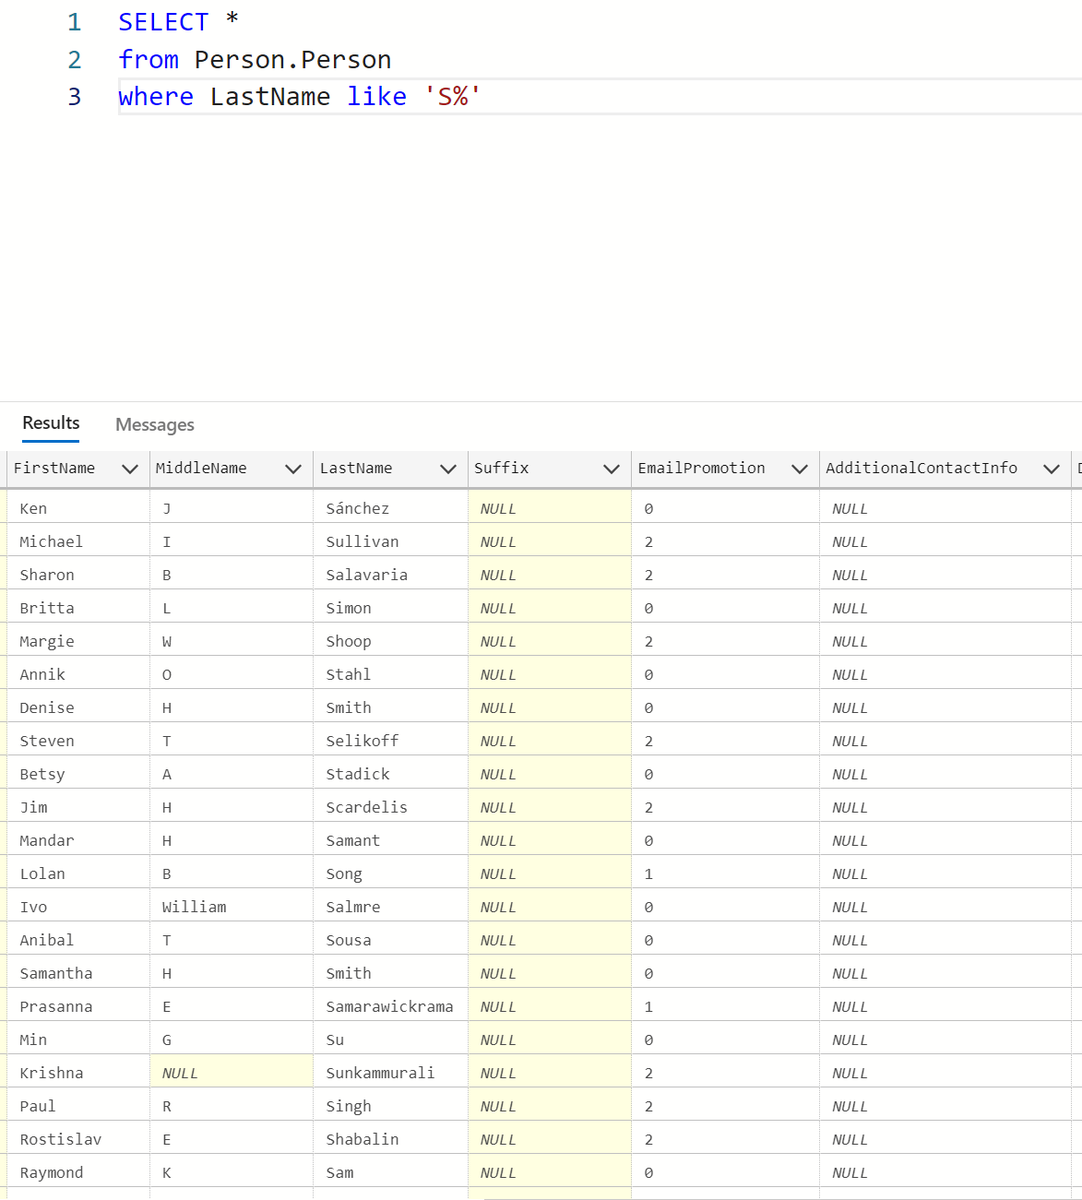Screen dimensions: 1082x1200
Task: Select the cell containing Samantha
Action: pos(78,973)
